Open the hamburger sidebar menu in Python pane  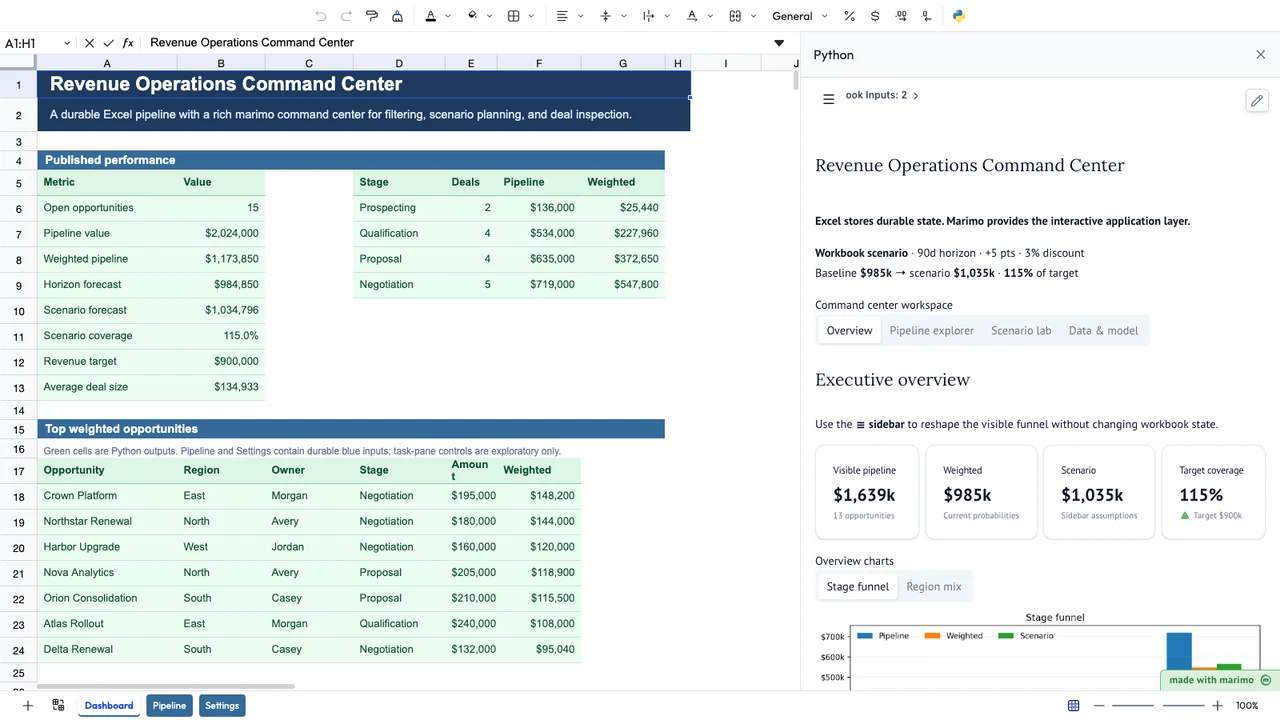click(828, 99)
